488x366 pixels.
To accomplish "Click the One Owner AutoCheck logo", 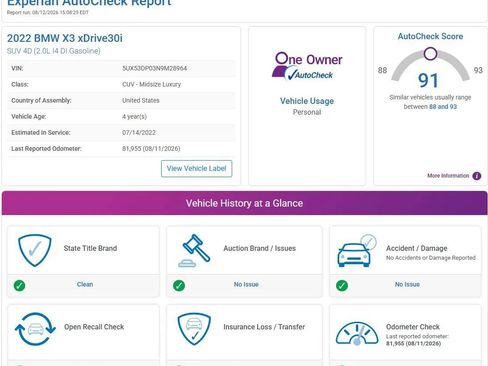I will click(308, 66).
